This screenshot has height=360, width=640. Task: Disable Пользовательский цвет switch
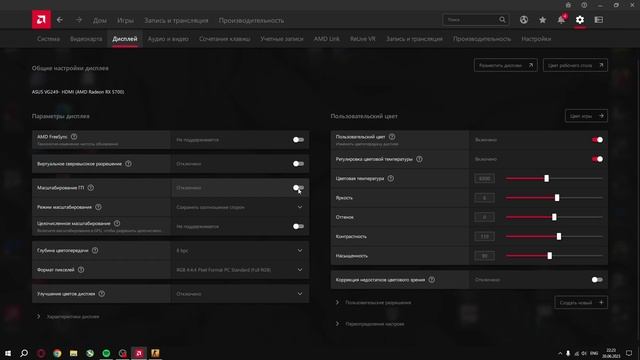pos(597,140)
